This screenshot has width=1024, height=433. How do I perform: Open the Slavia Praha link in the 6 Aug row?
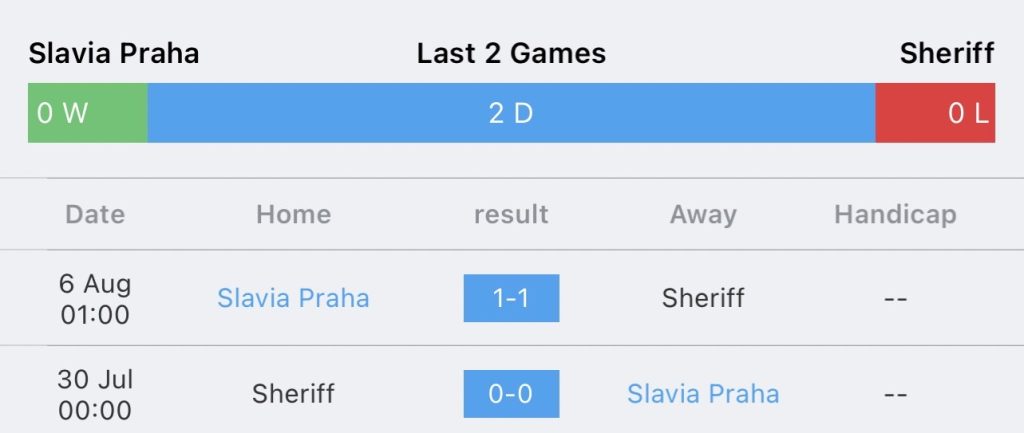pos(293,298)
